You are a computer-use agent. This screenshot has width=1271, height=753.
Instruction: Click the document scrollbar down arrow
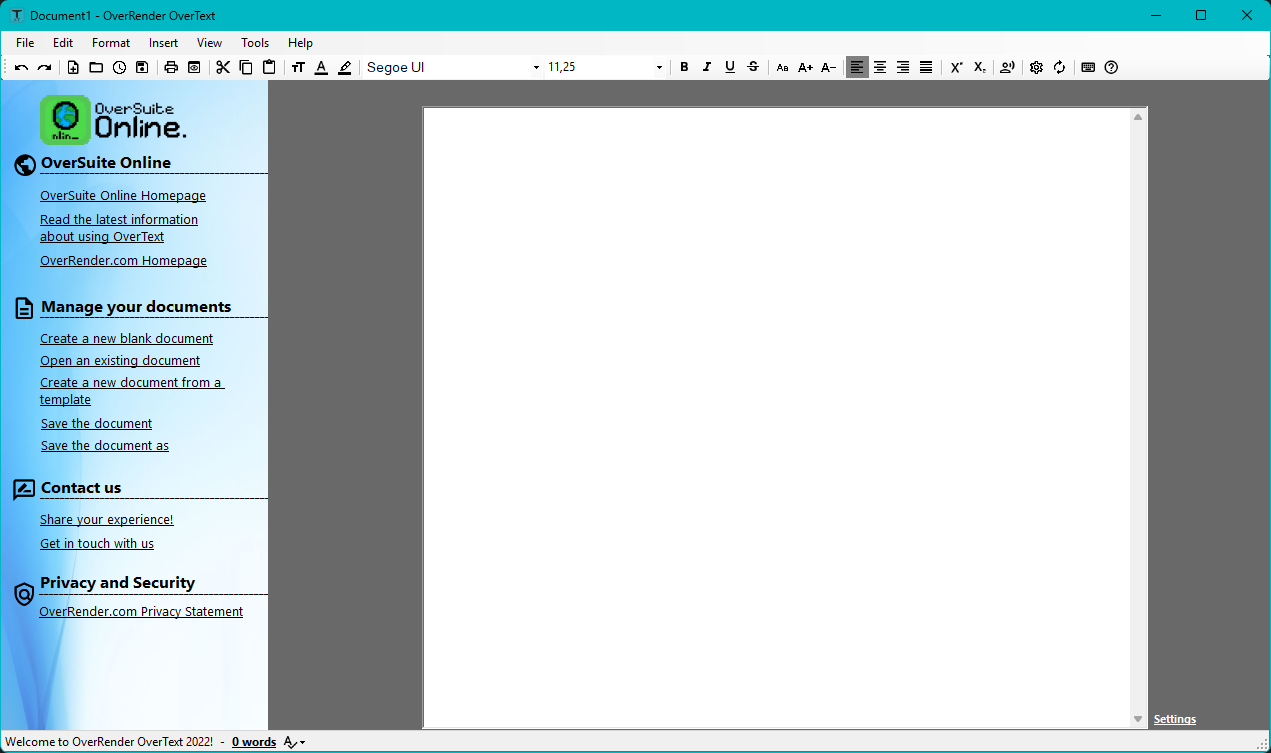point(1138,719)
